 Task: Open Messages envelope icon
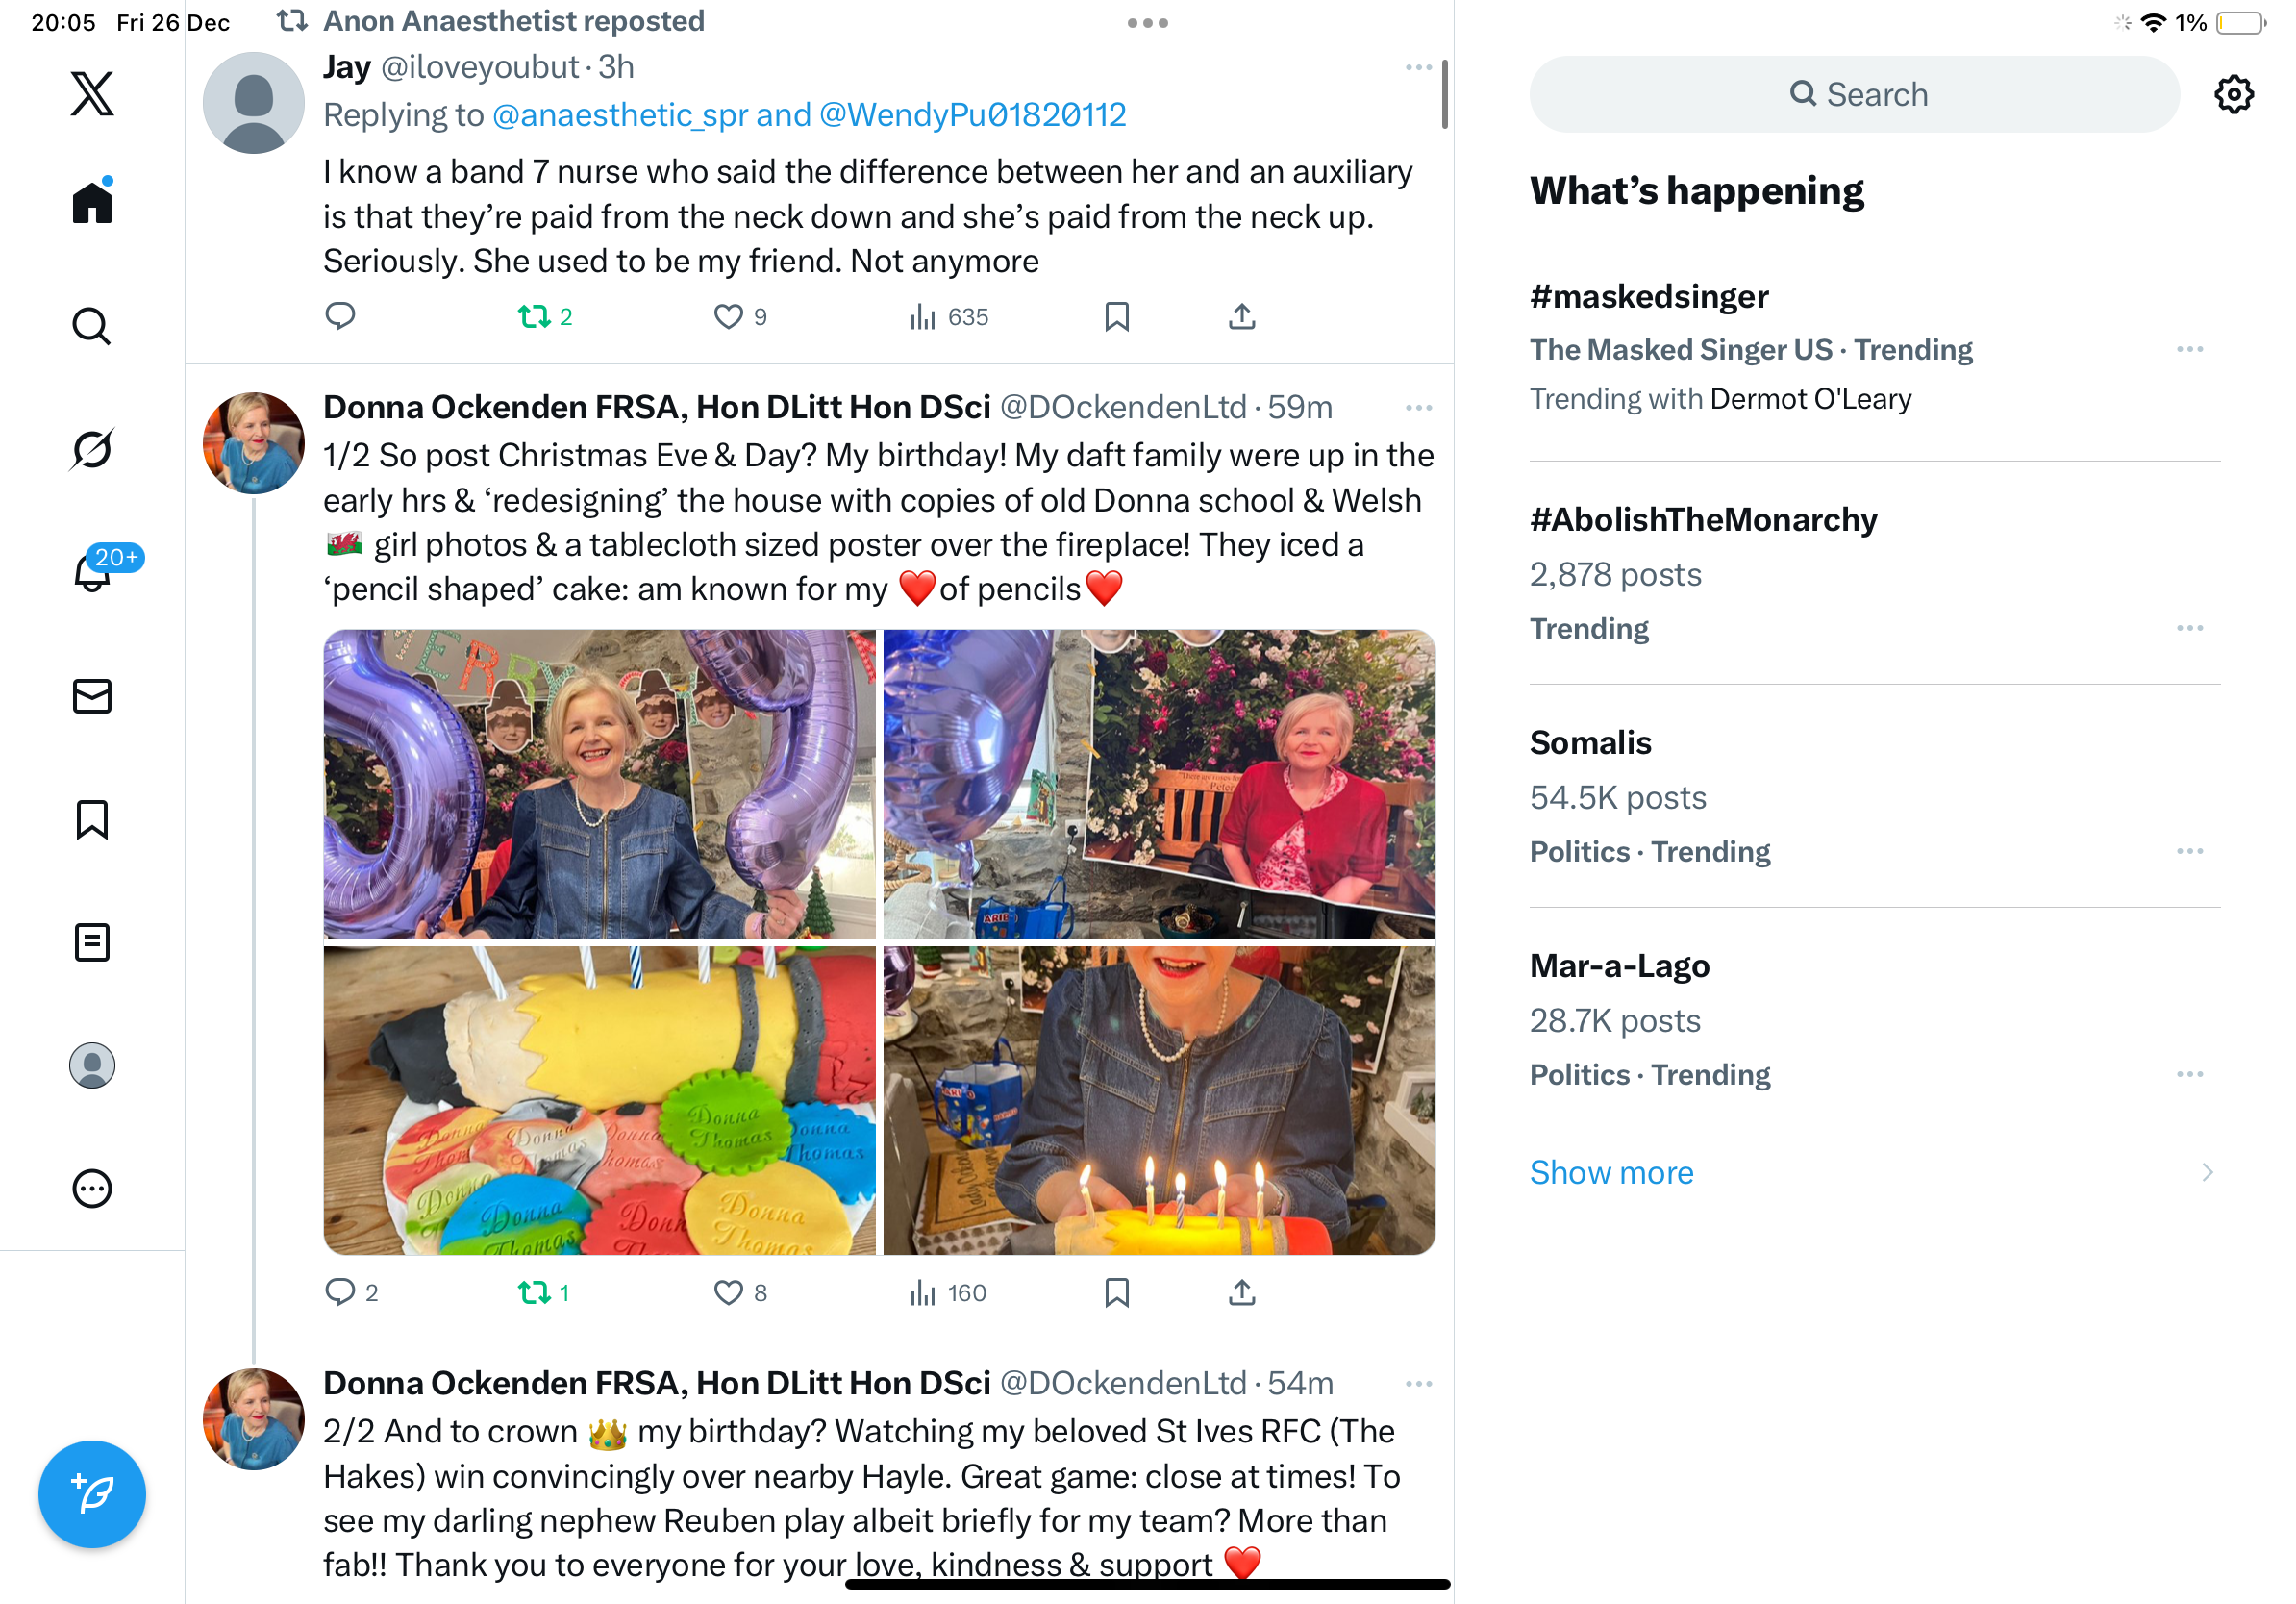tap(92, 696)
